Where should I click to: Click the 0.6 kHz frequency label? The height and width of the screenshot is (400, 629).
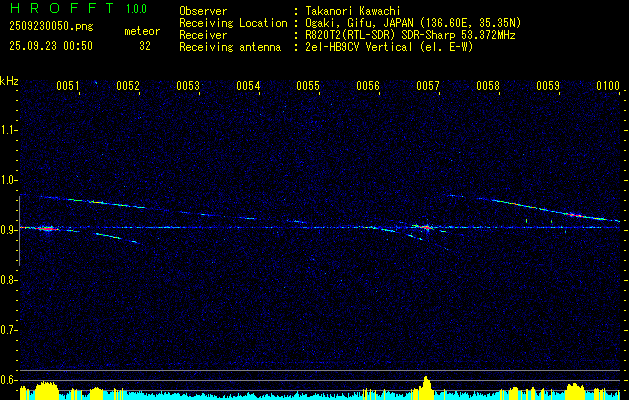(7, 380)
